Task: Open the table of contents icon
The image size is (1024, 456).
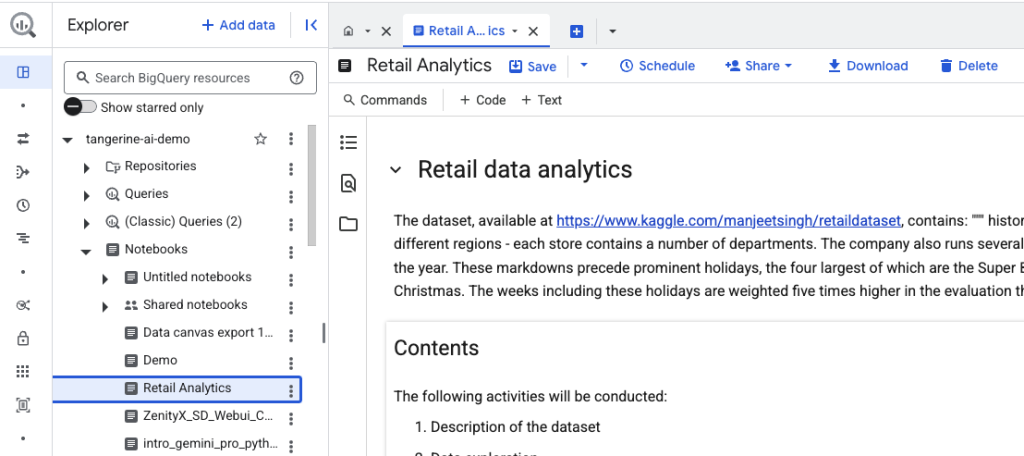Action: pyautogui.click(x=349, y=142)
